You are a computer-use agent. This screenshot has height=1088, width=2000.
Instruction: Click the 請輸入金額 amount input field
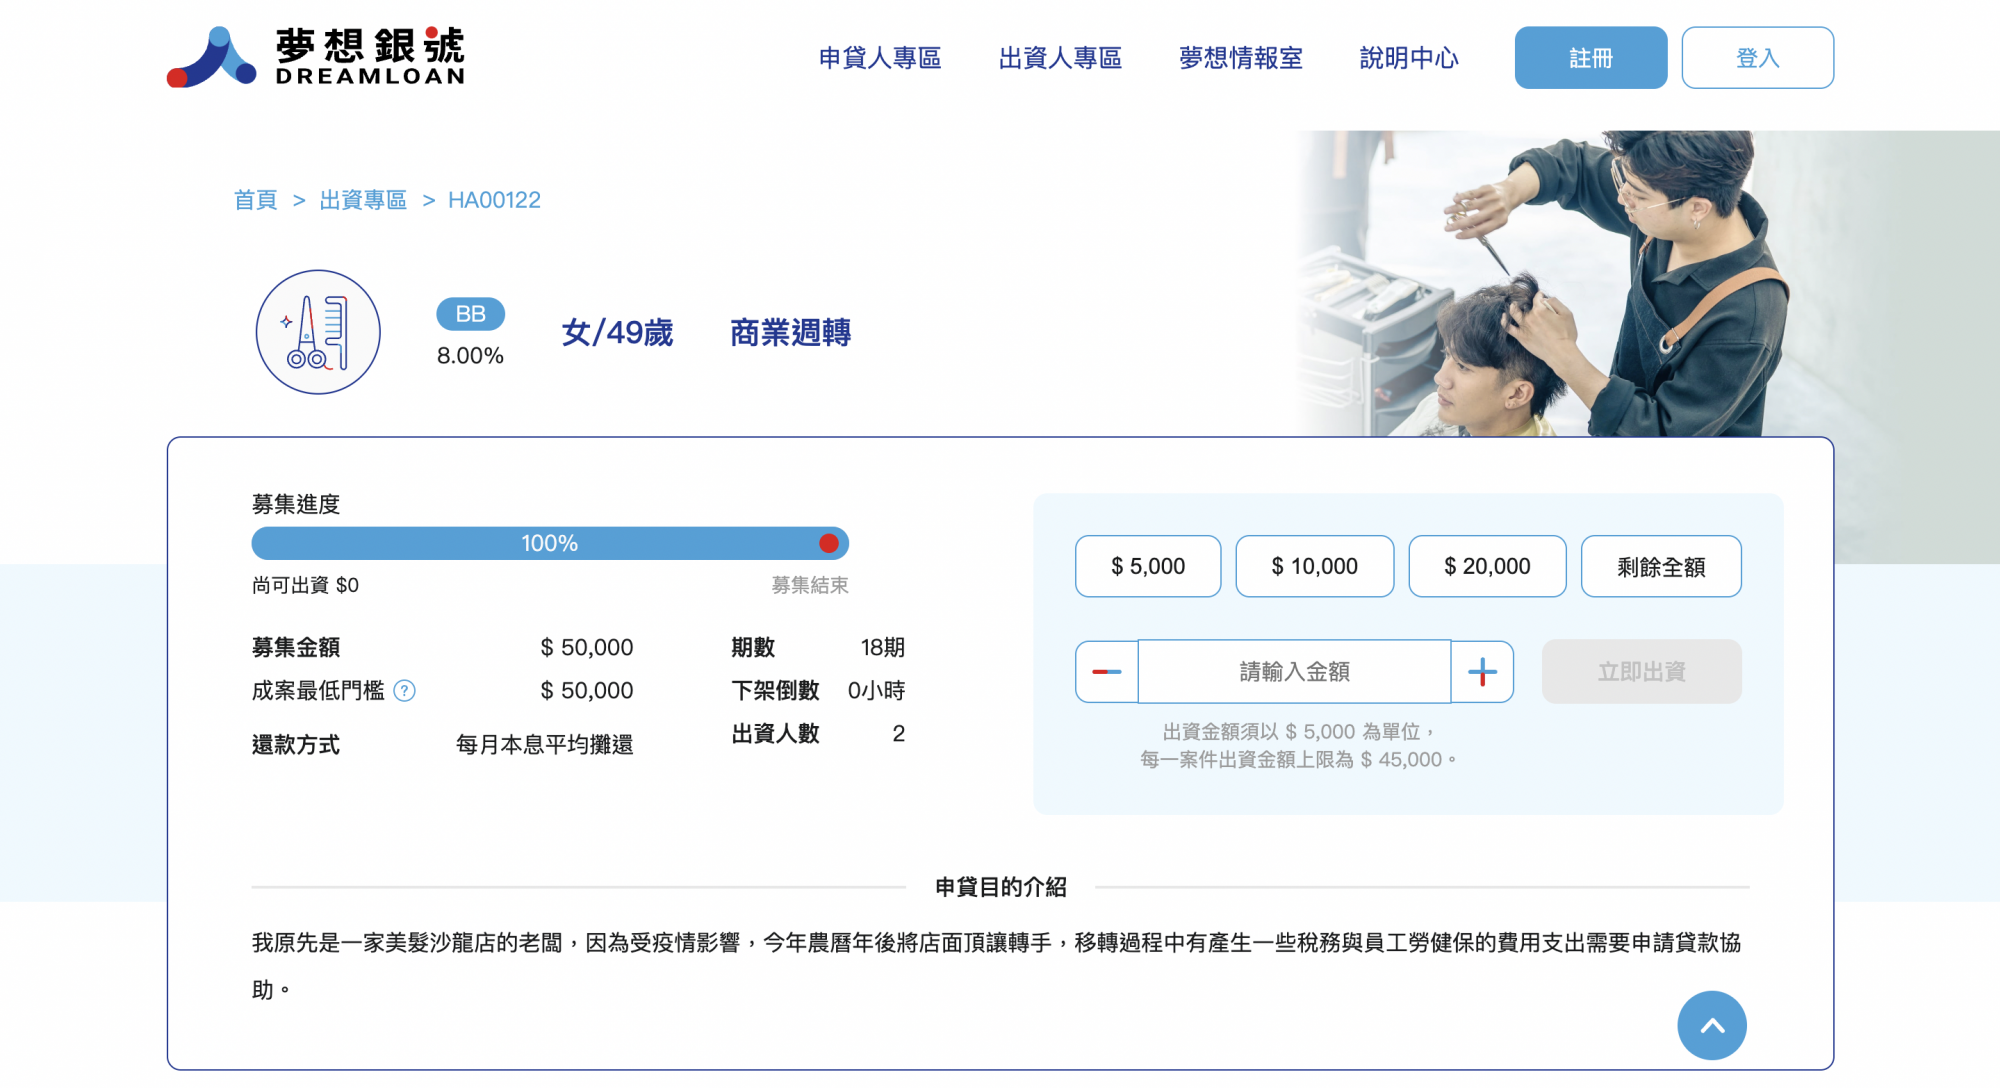(1294, 671)
